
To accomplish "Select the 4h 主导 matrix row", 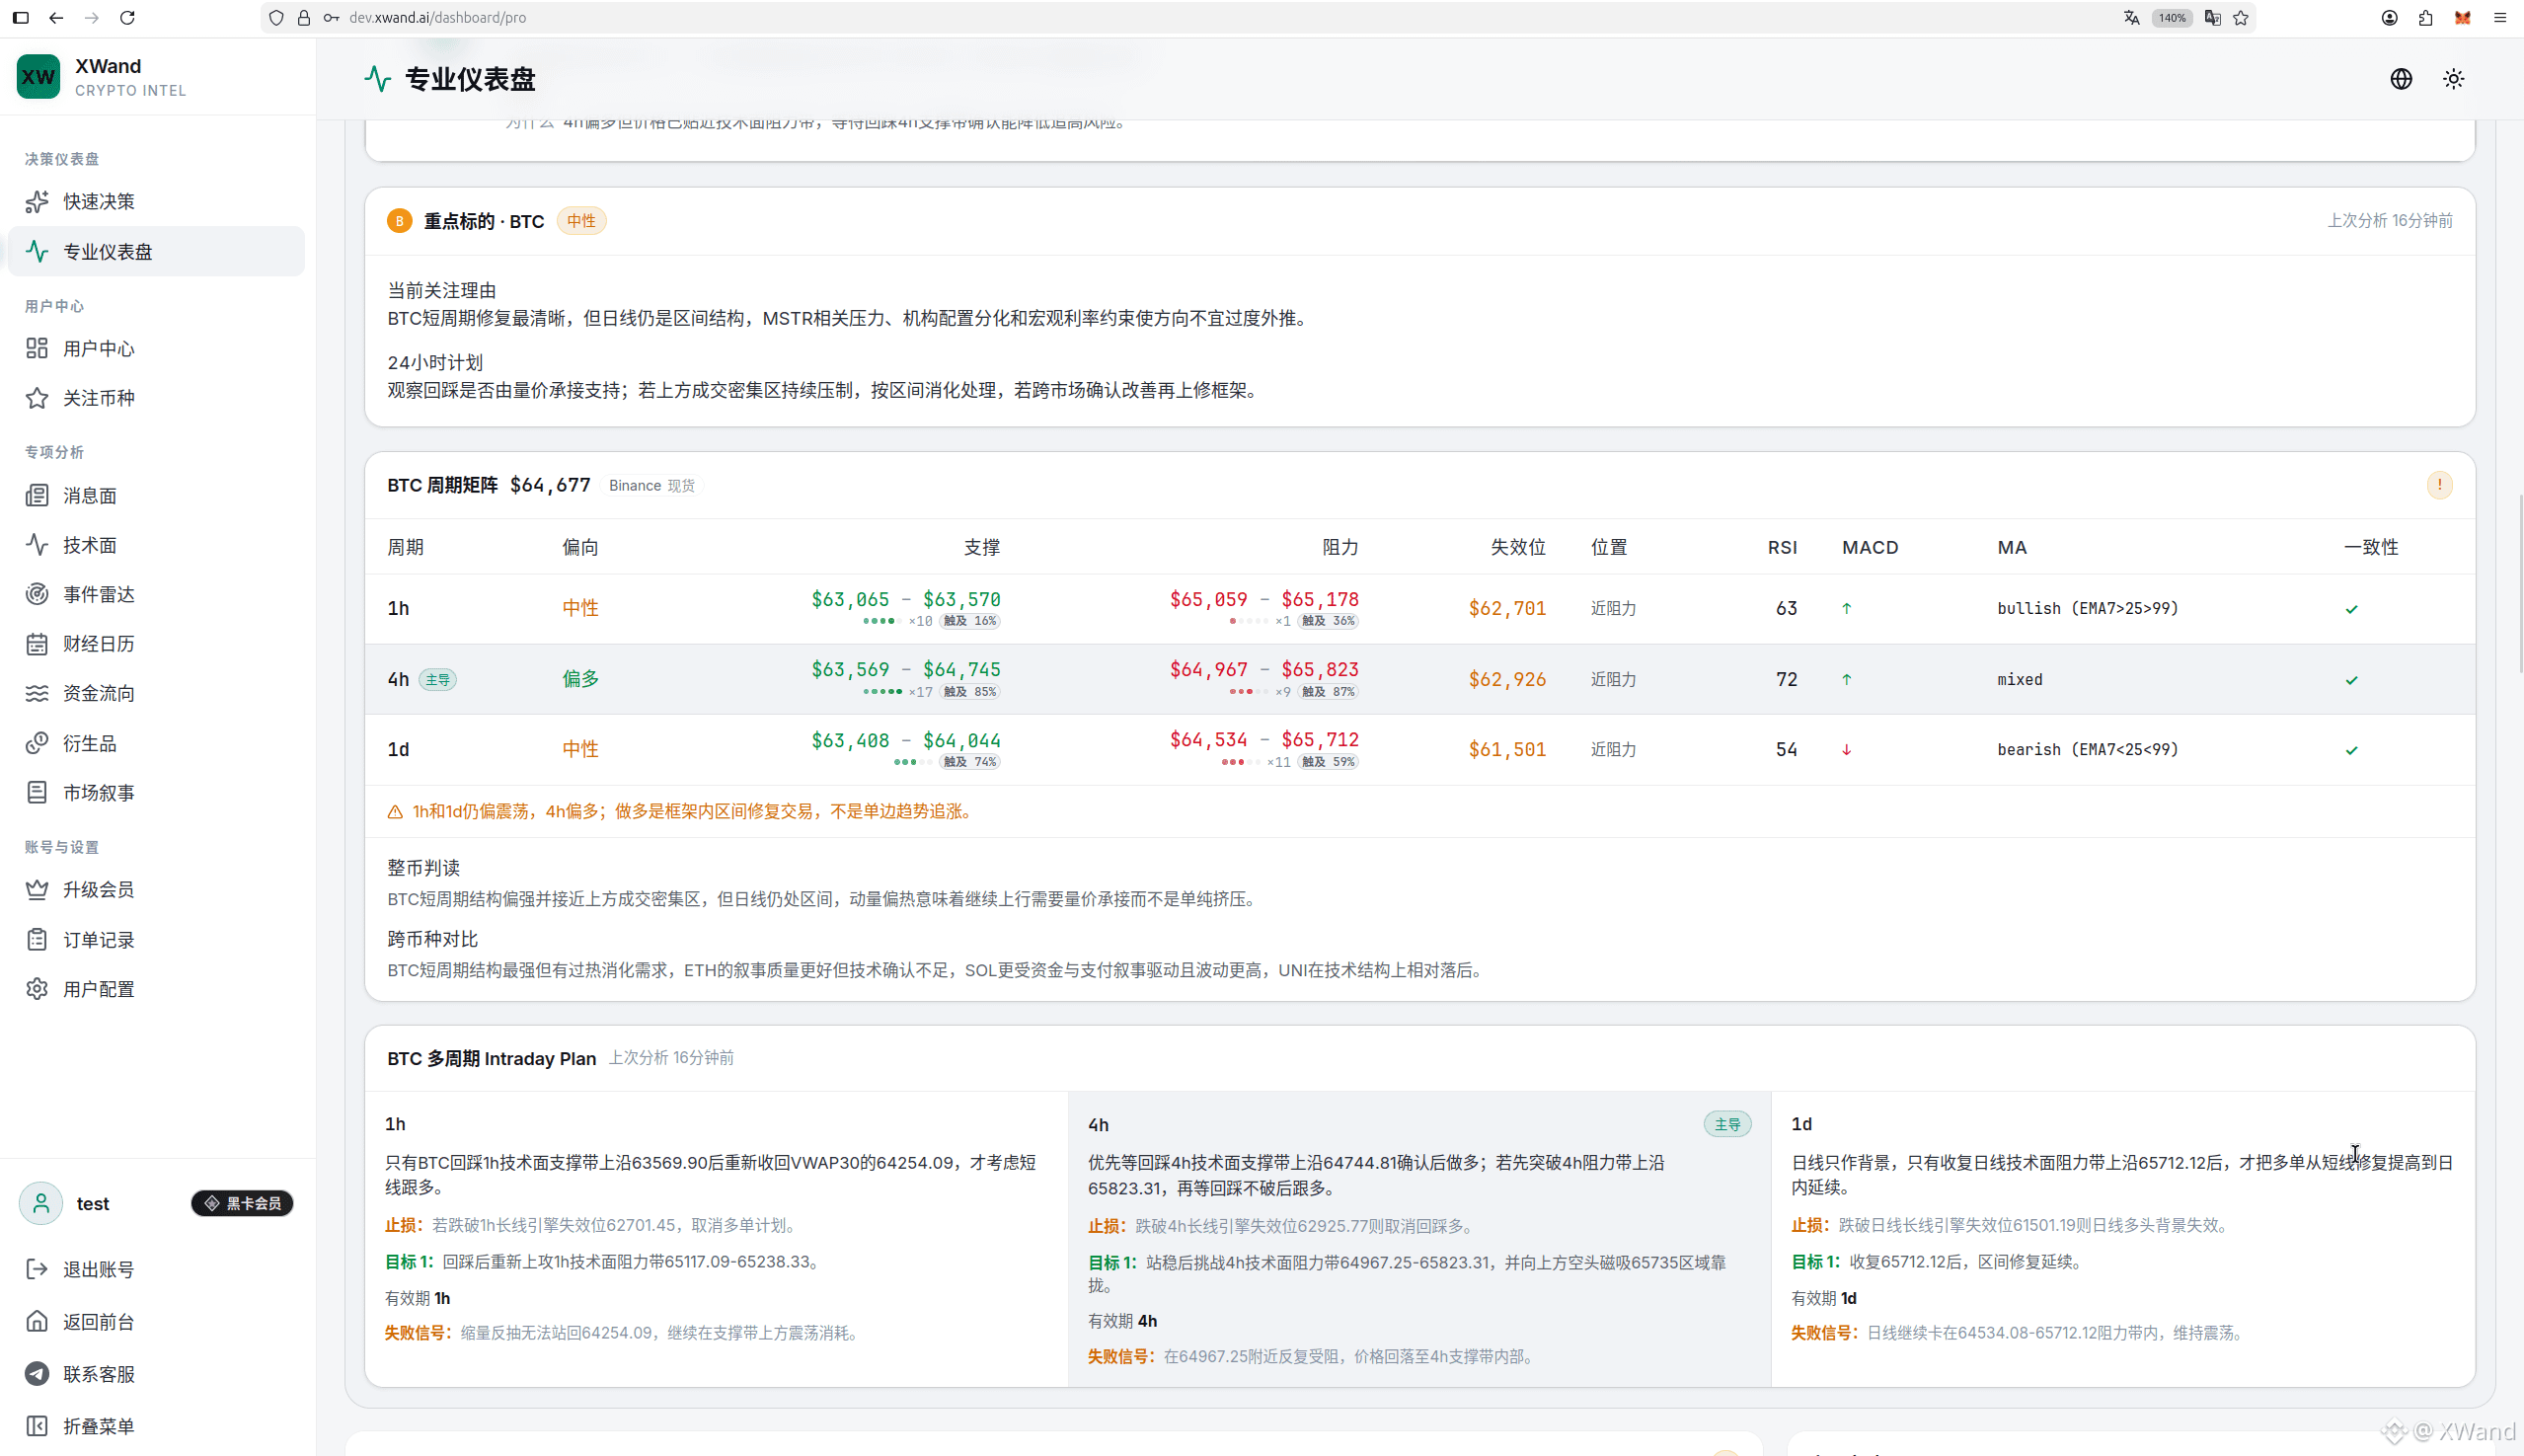I will [x=1420, y=679].
